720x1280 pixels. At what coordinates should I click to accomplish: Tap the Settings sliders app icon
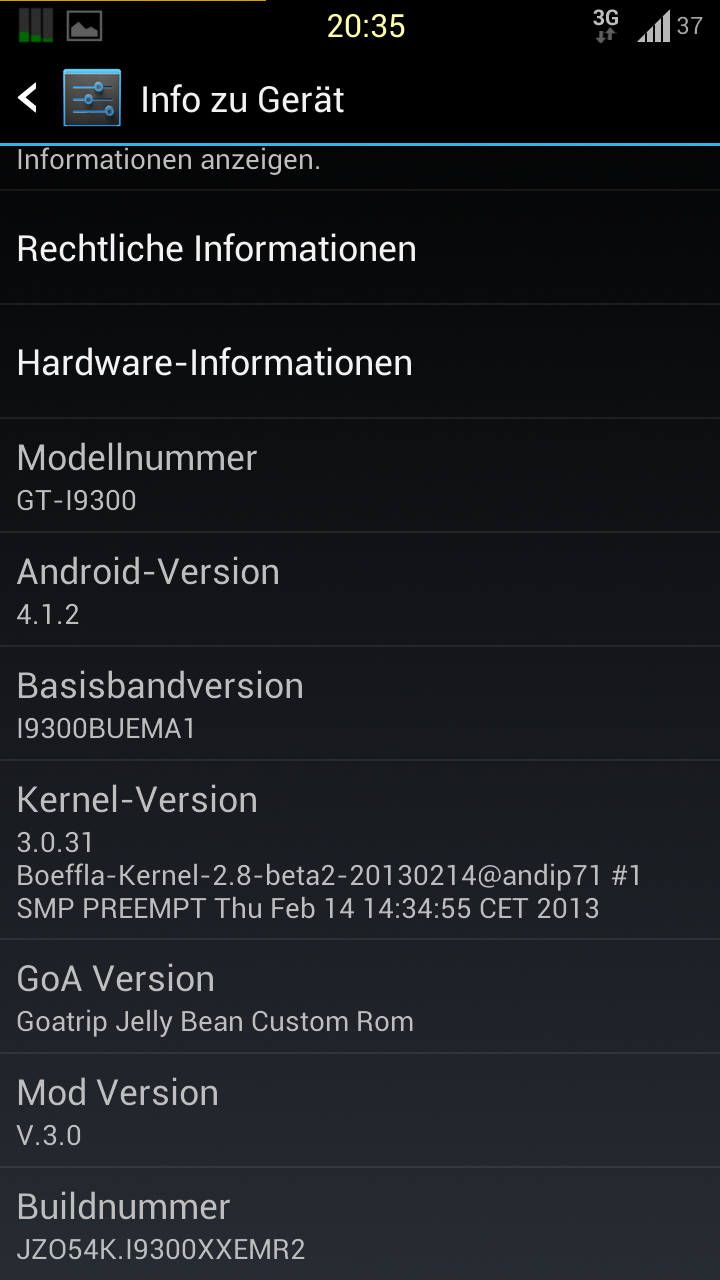point(92,98)
